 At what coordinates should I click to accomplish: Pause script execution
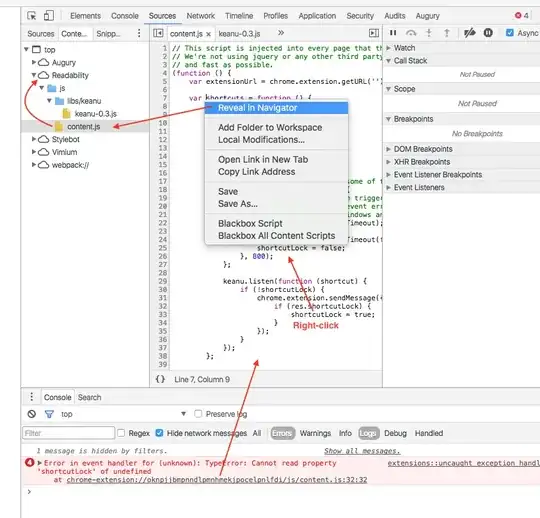[393, 33]
